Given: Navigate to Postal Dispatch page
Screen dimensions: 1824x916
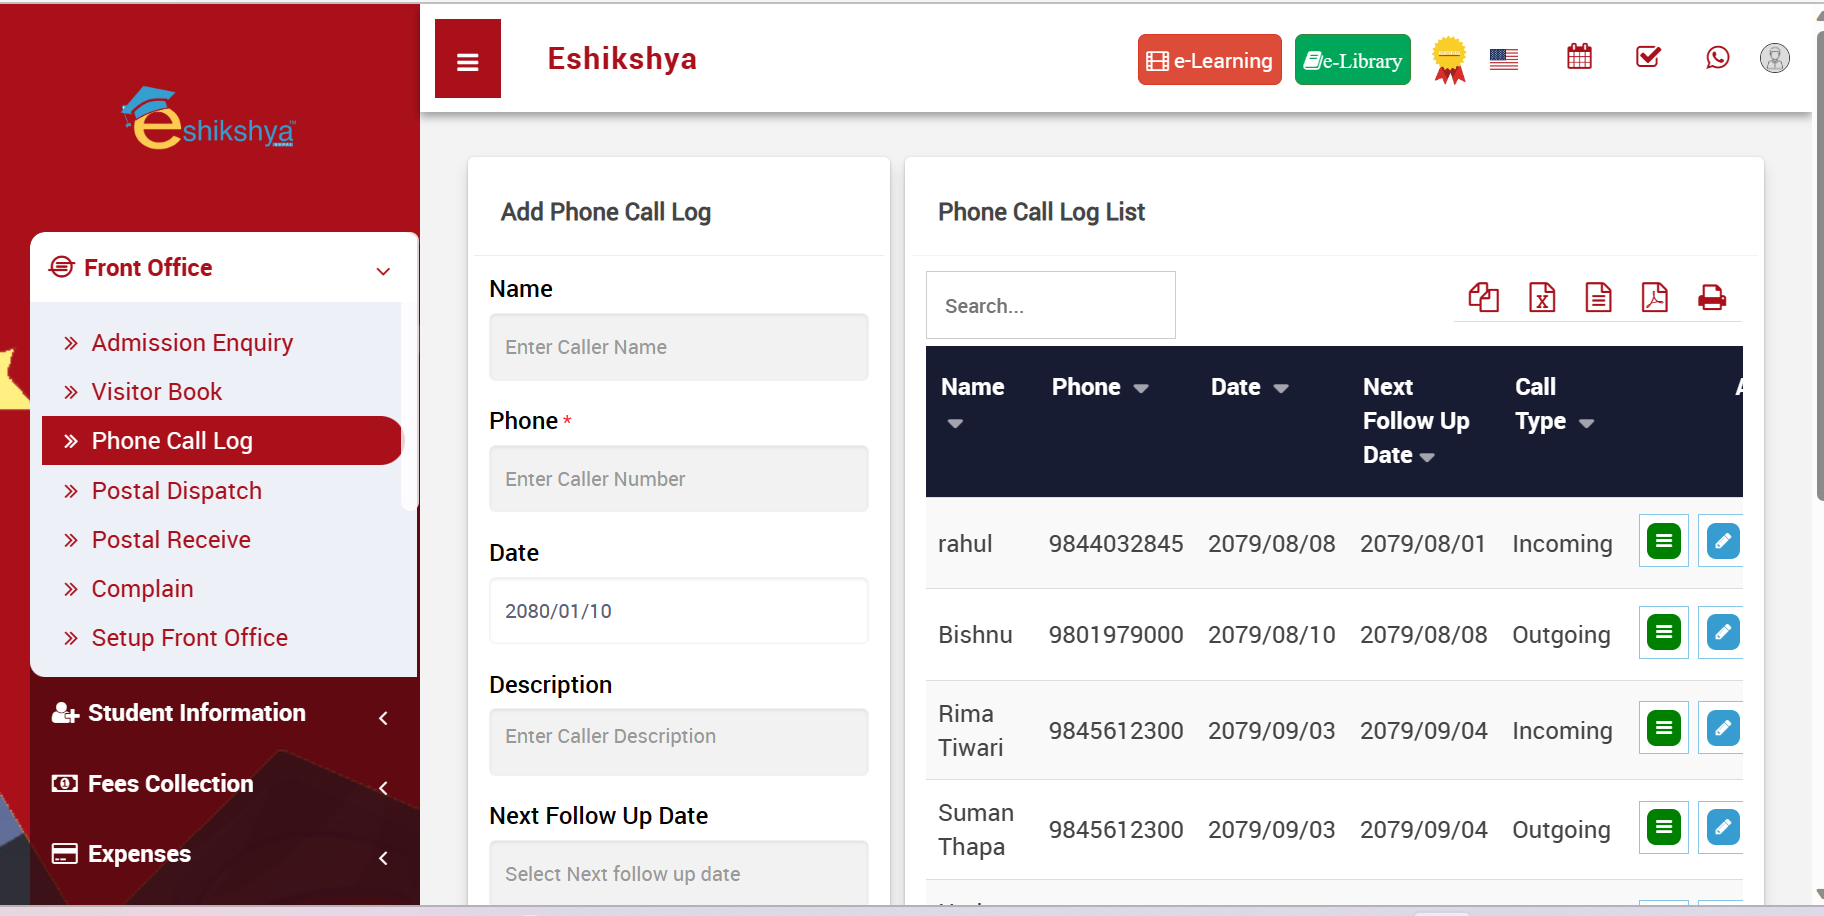Looking at the screenshot, I should tap(176, 490).
